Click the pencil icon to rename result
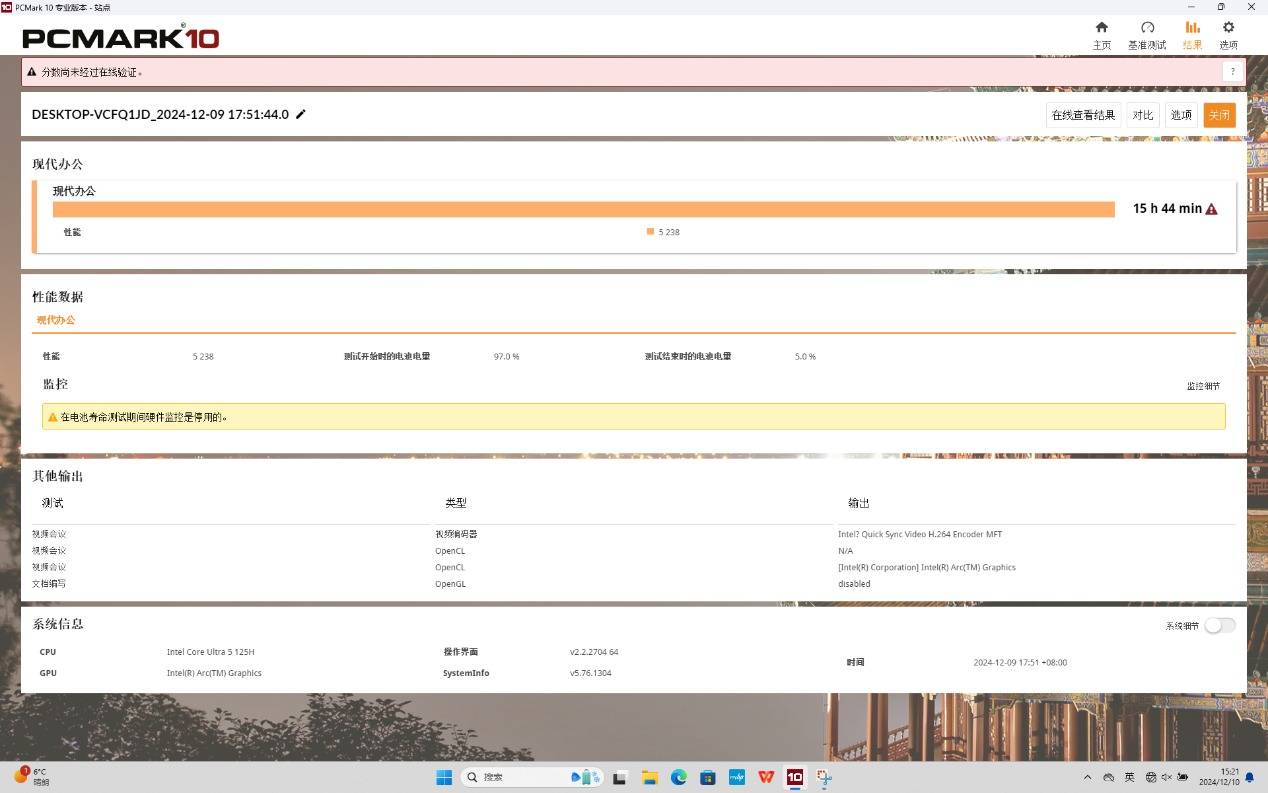This screenshot has width=1268, height=793. click(x=301, y=114)
